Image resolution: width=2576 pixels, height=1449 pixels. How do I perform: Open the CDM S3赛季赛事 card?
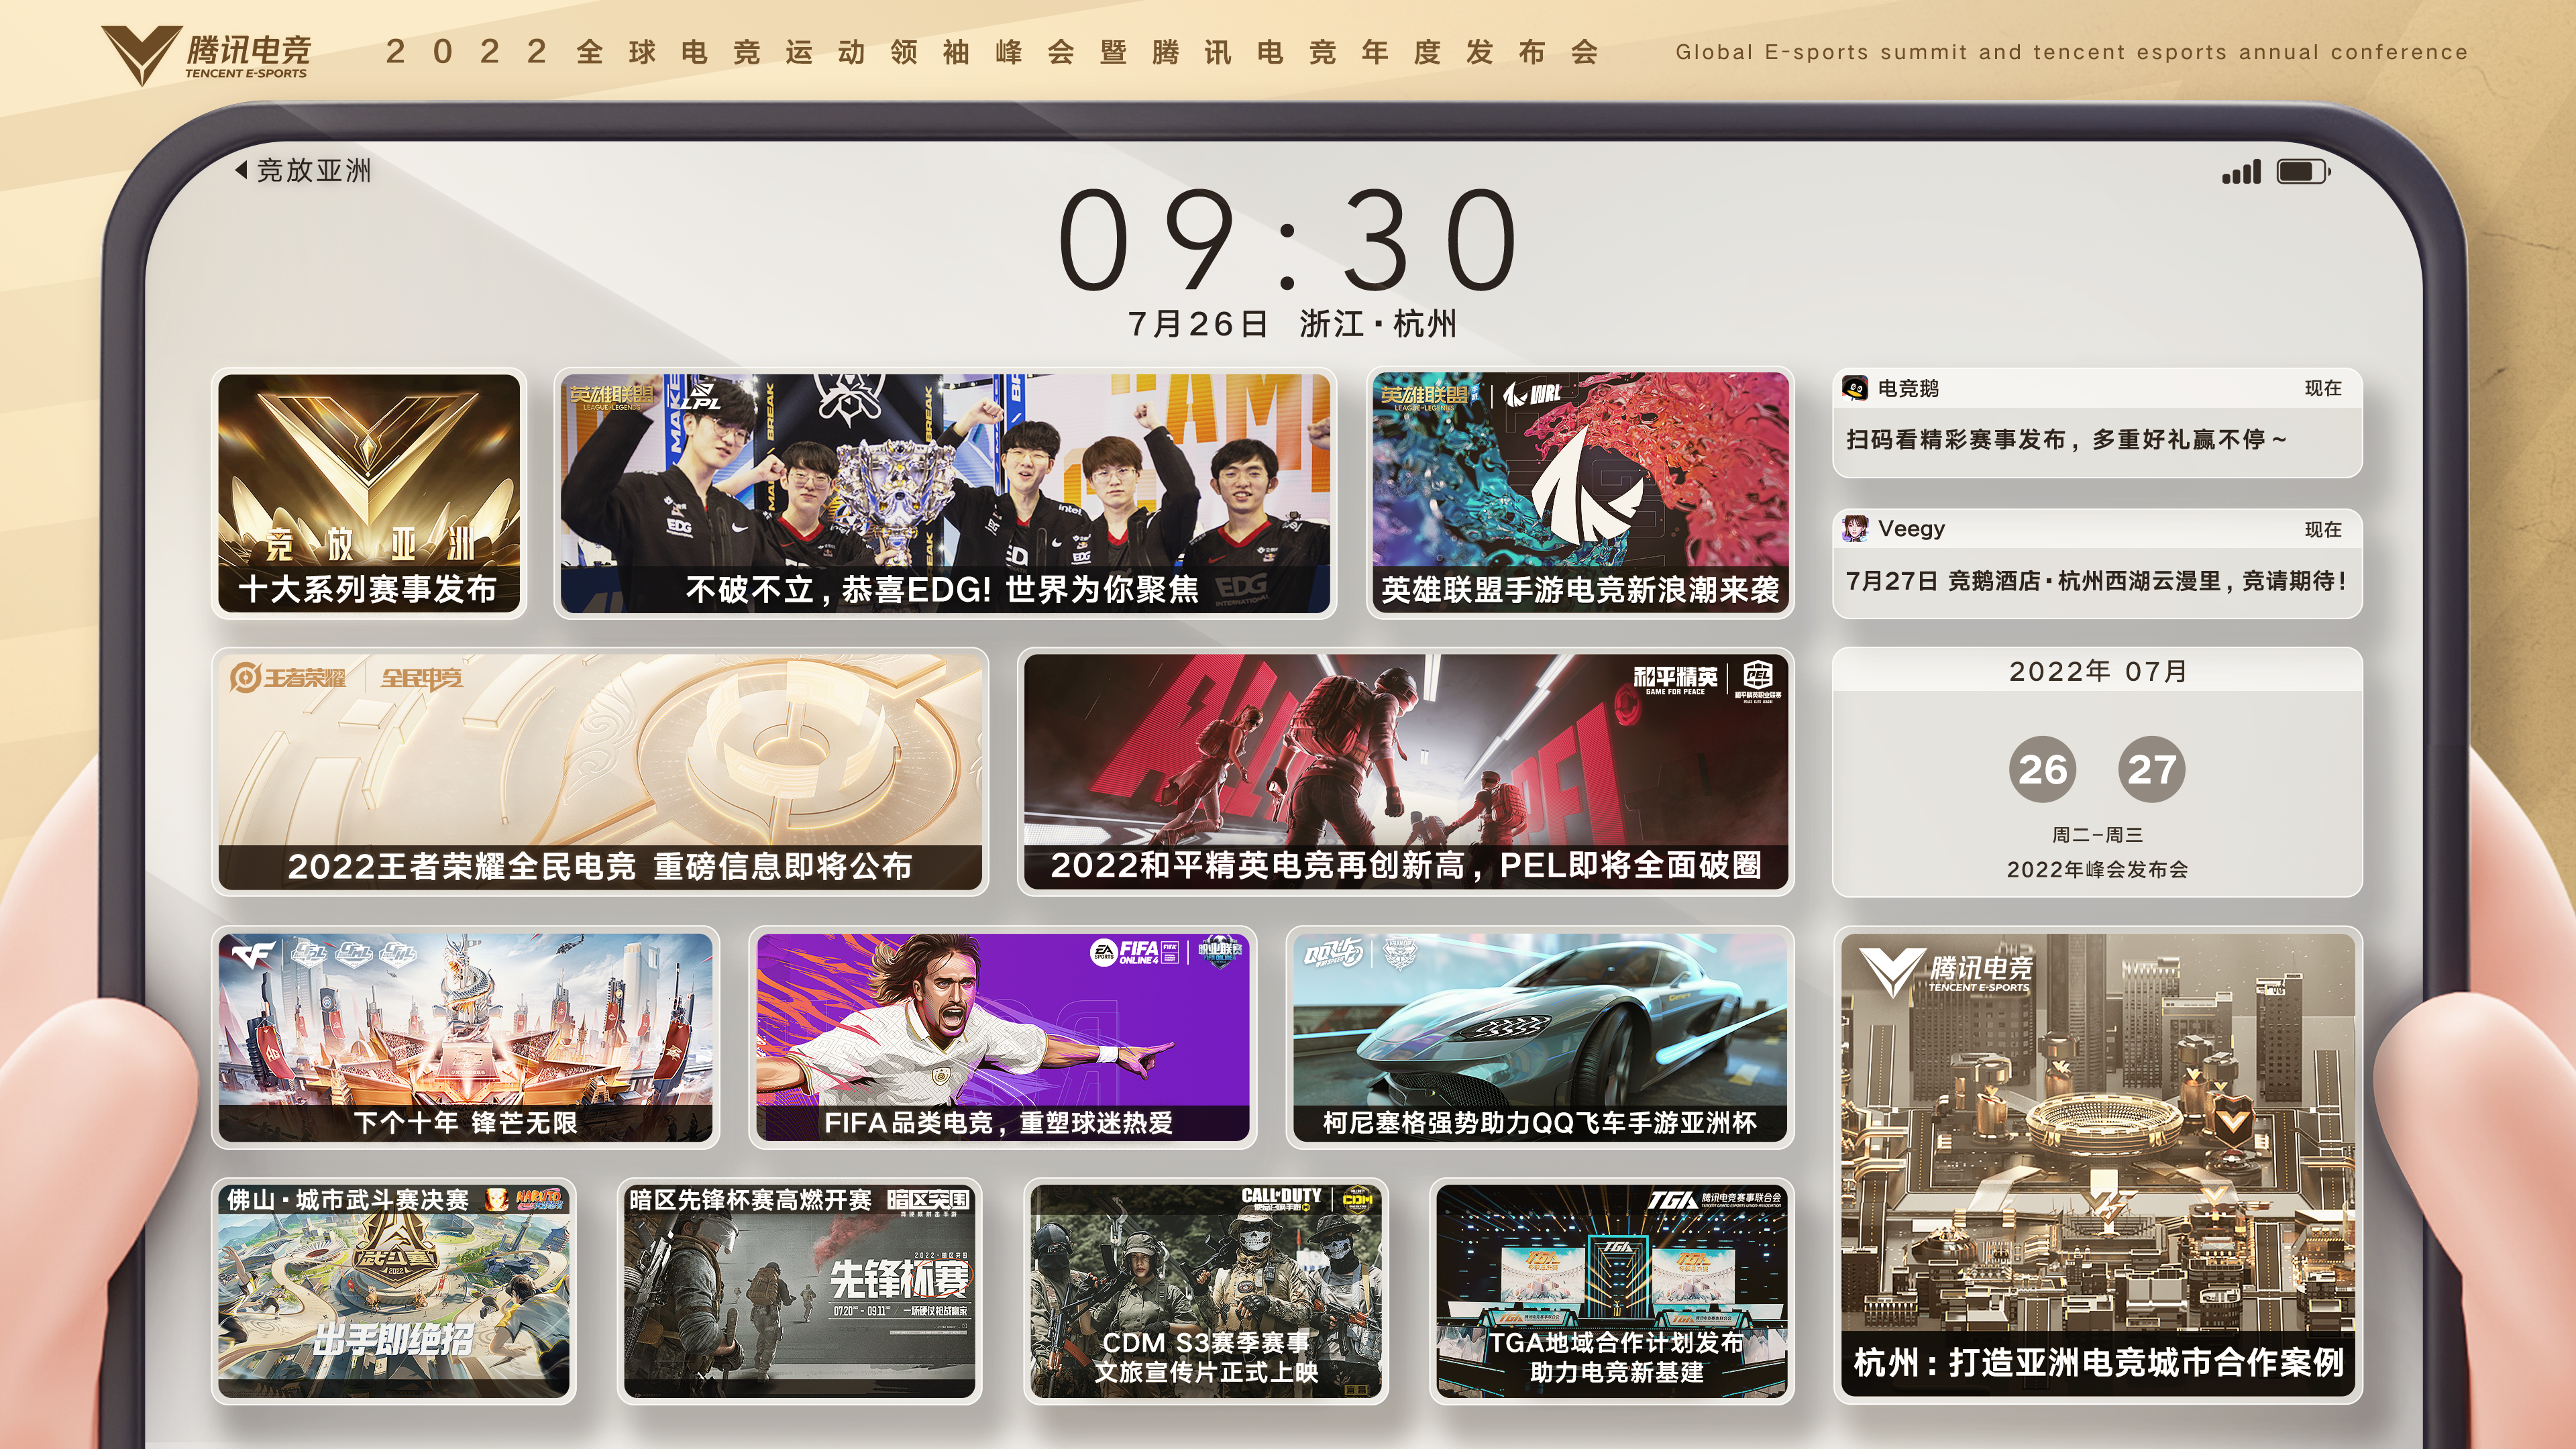click(1206, 1291)
